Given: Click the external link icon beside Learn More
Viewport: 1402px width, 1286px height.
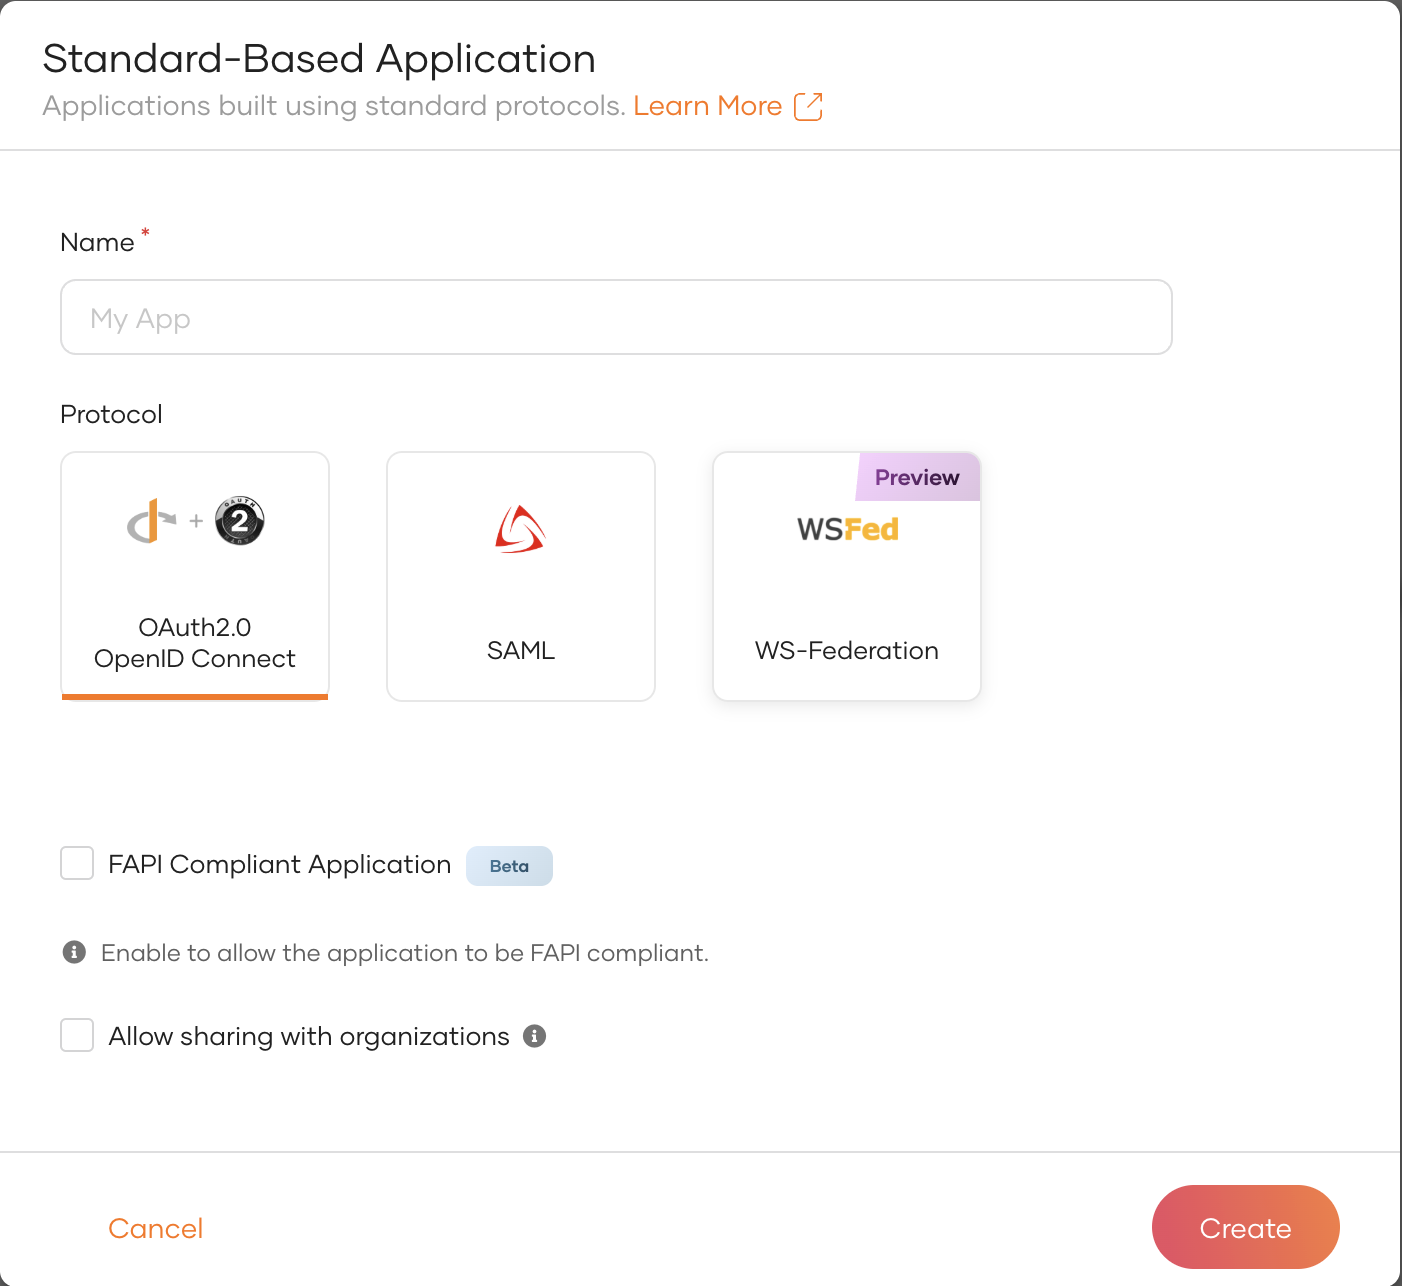Looking at the screenshot, I should point(808,107).
